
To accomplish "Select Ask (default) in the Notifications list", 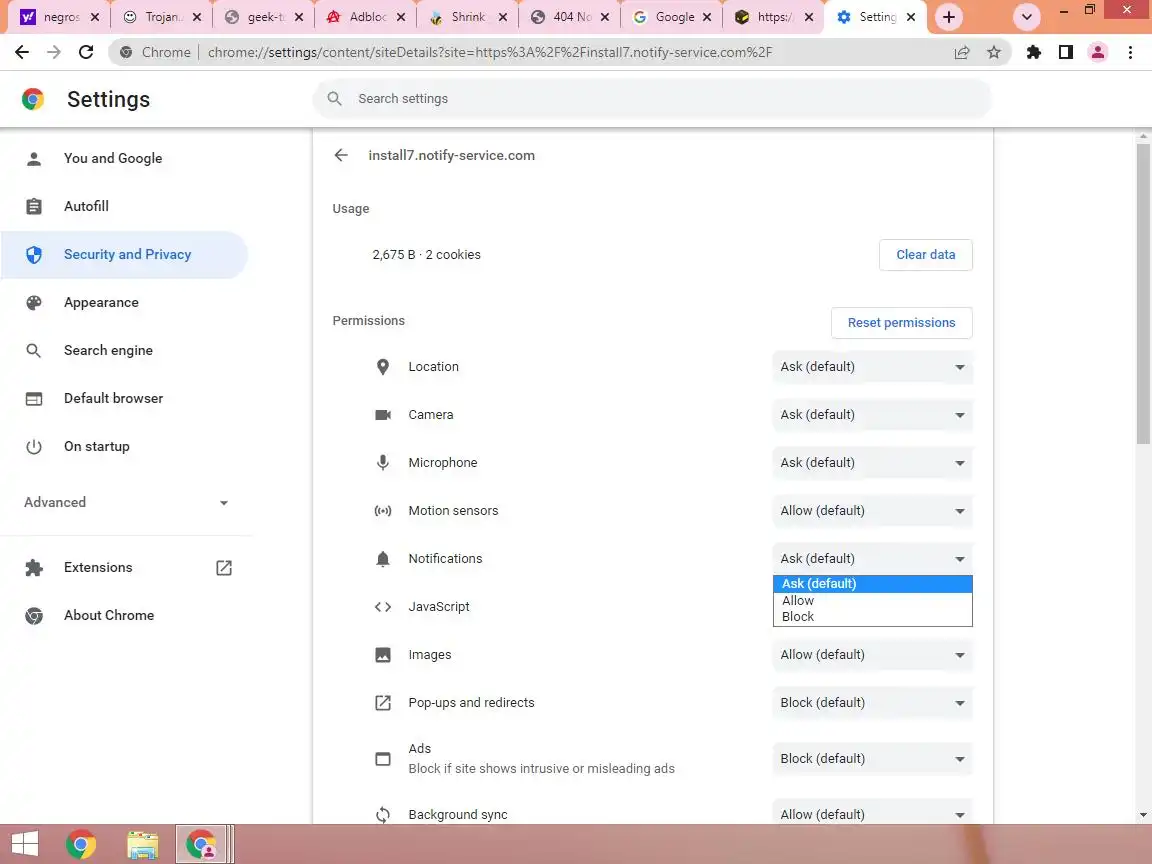I will 873,584.
